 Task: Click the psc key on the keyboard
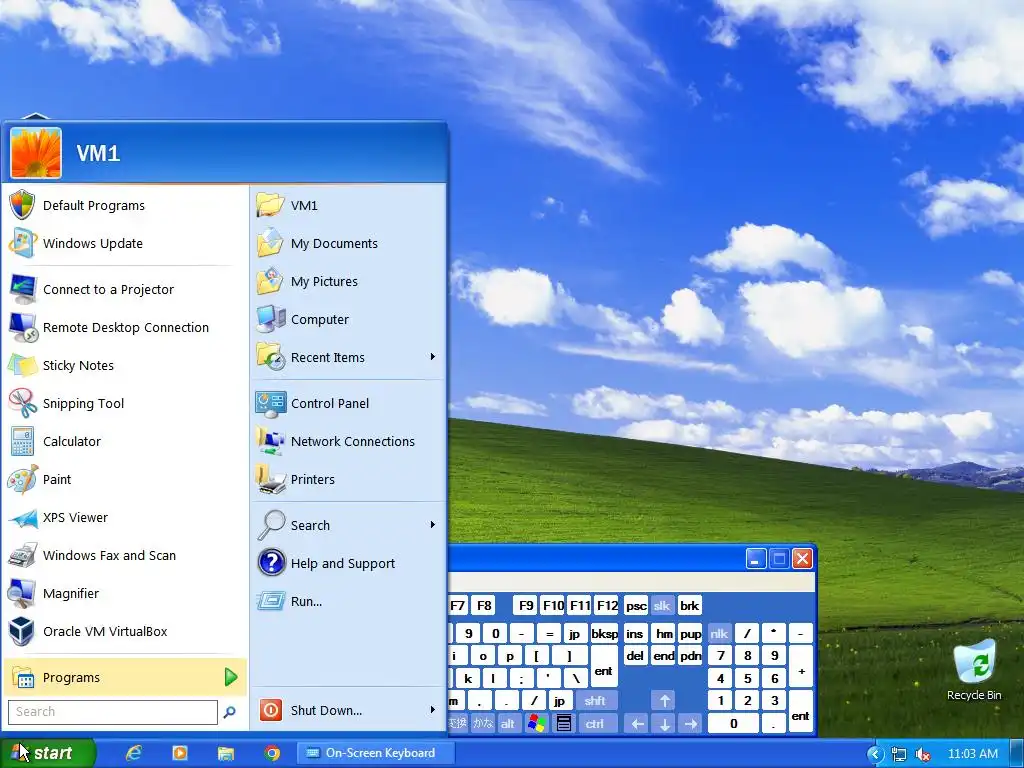(636, 605)
